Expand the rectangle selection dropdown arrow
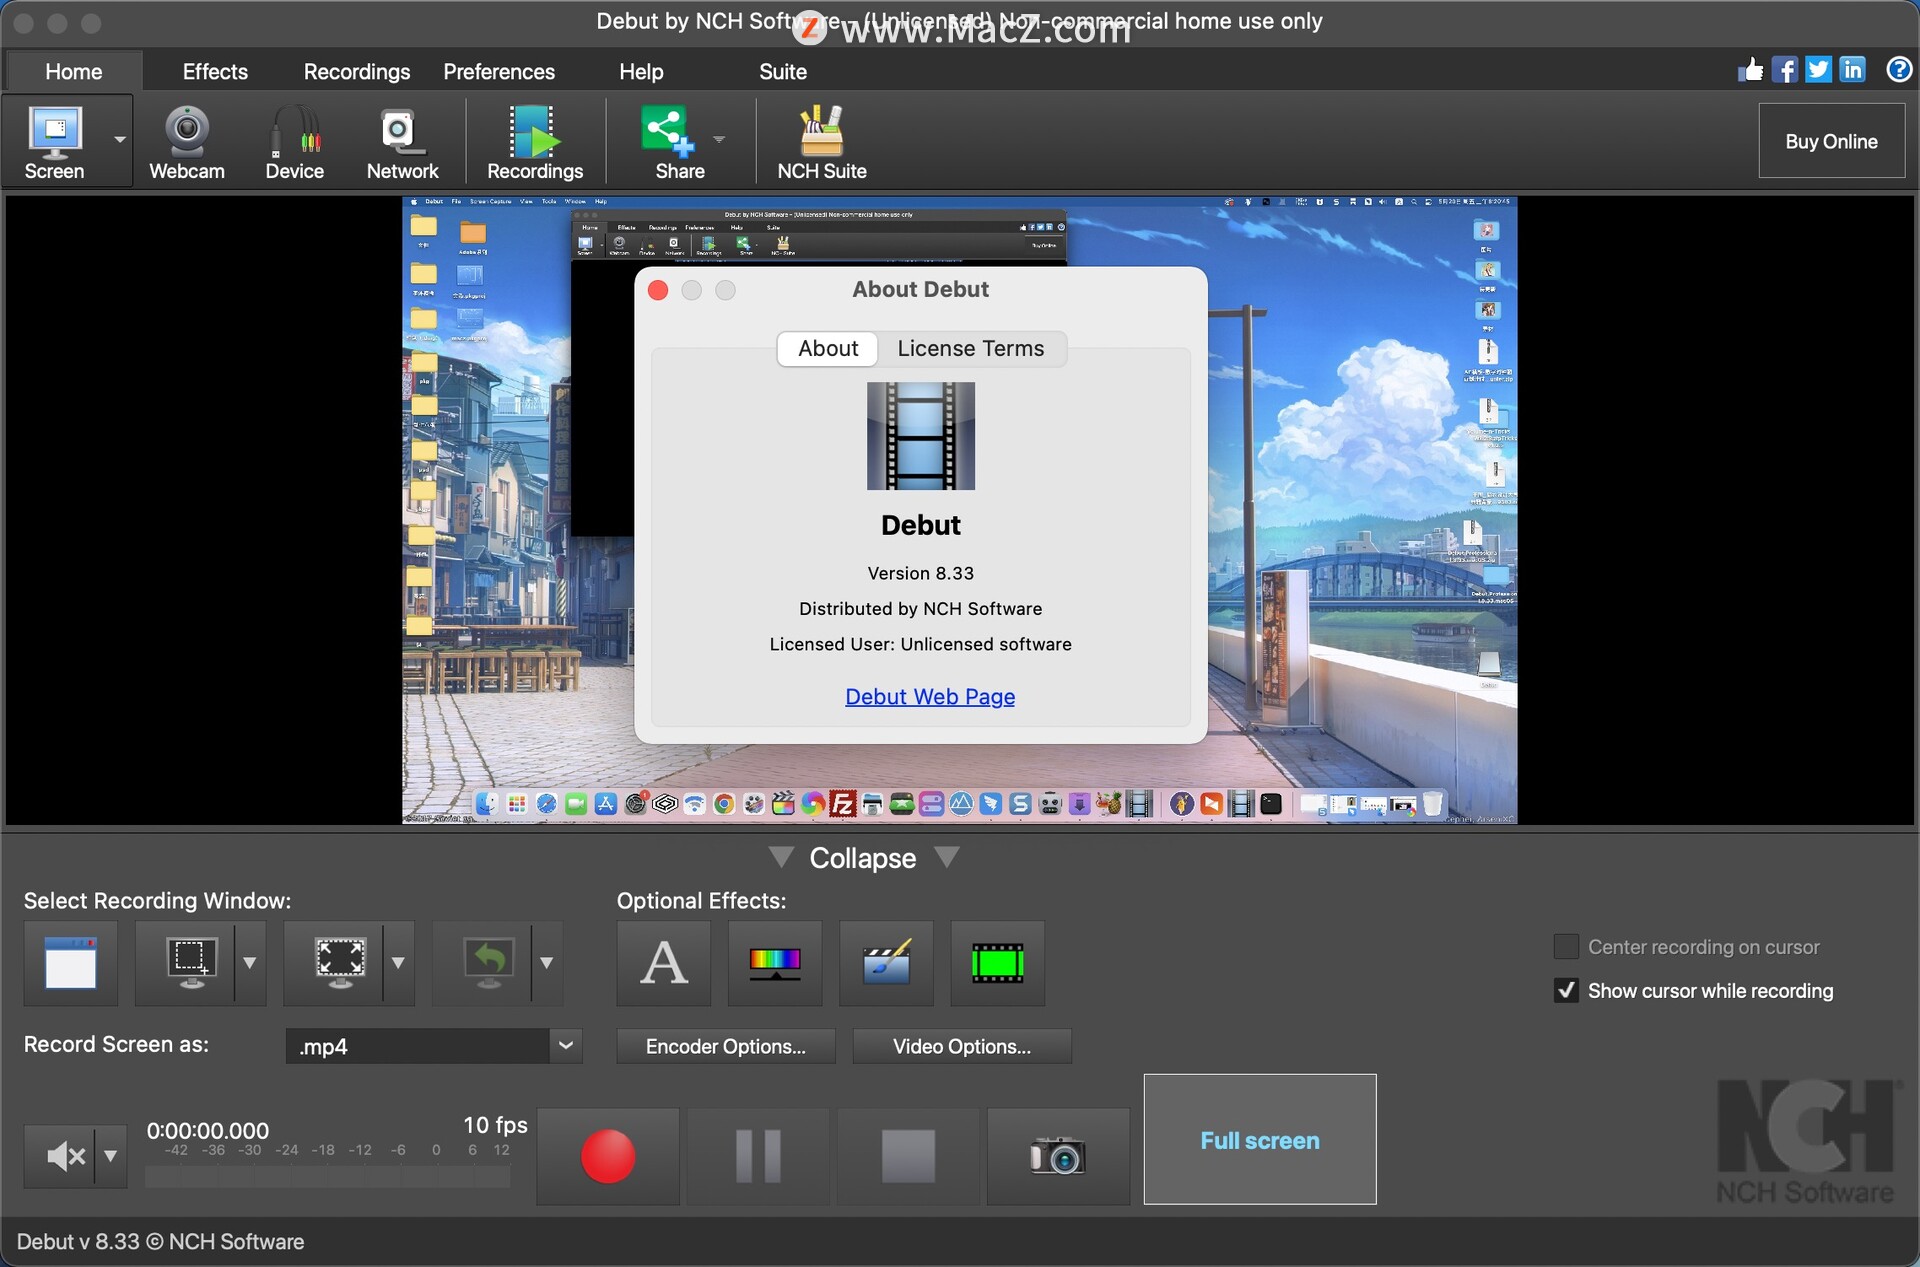The width and height of the screenshot is (1920, 1267). [x=250, y=963]
